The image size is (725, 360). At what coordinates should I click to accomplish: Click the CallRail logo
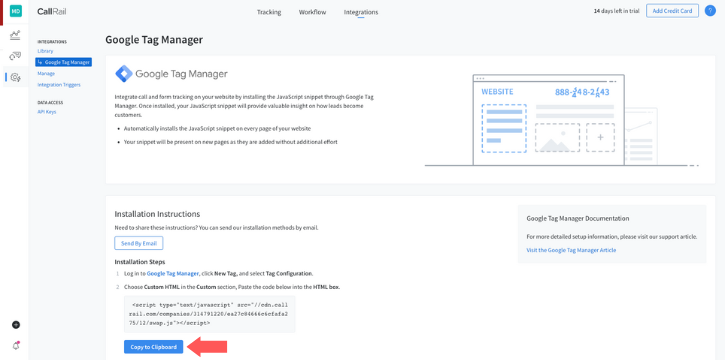(52, 12)
